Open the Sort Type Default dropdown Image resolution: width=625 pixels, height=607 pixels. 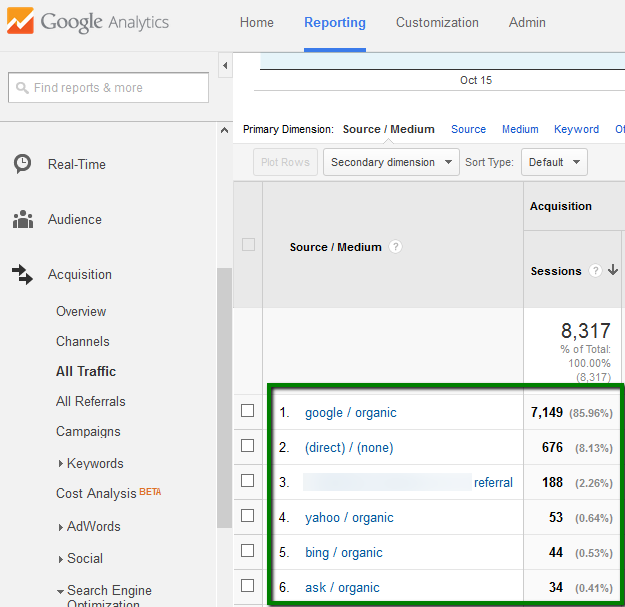(x=554, y=162)
